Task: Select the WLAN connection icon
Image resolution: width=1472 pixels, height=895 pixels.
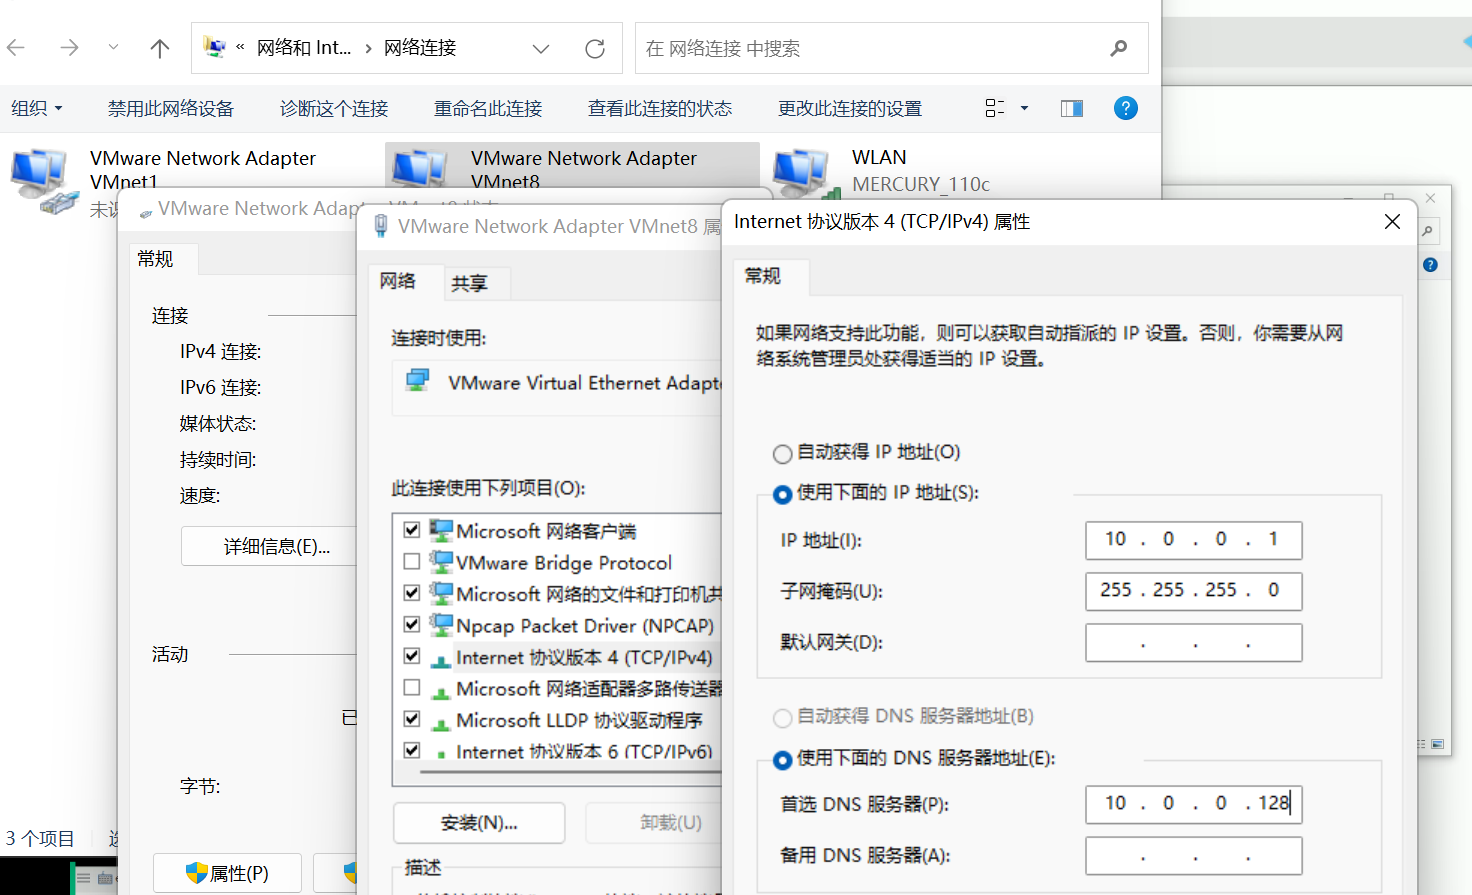Action: (804, 172)
